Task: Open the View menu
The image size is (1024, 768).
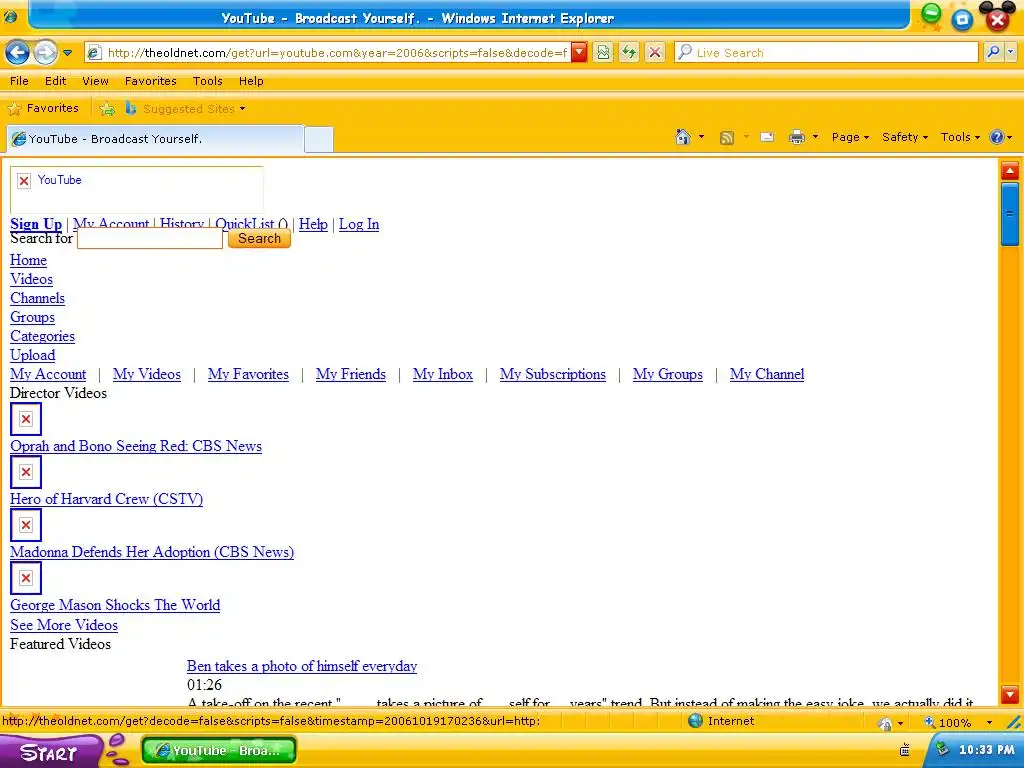Action: tap(95, 81)
